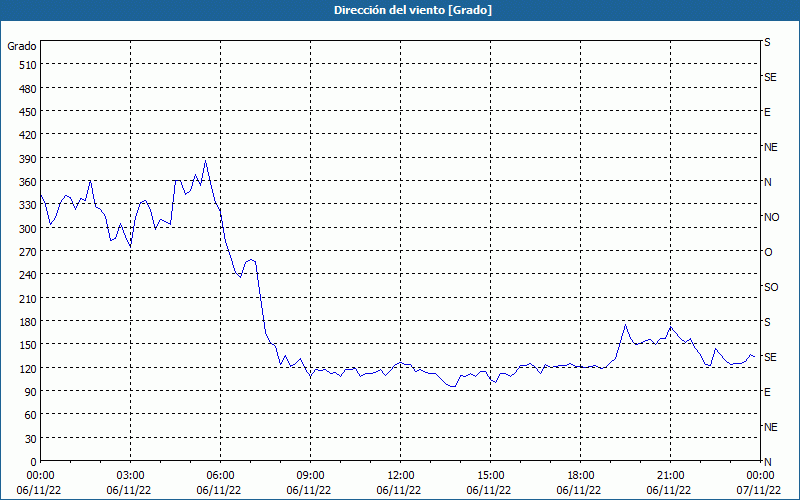Image resolution: width=800 pixels, height=500 pixels.
Task: Click compass label 'S' level with 180
Action: point(767,322)
